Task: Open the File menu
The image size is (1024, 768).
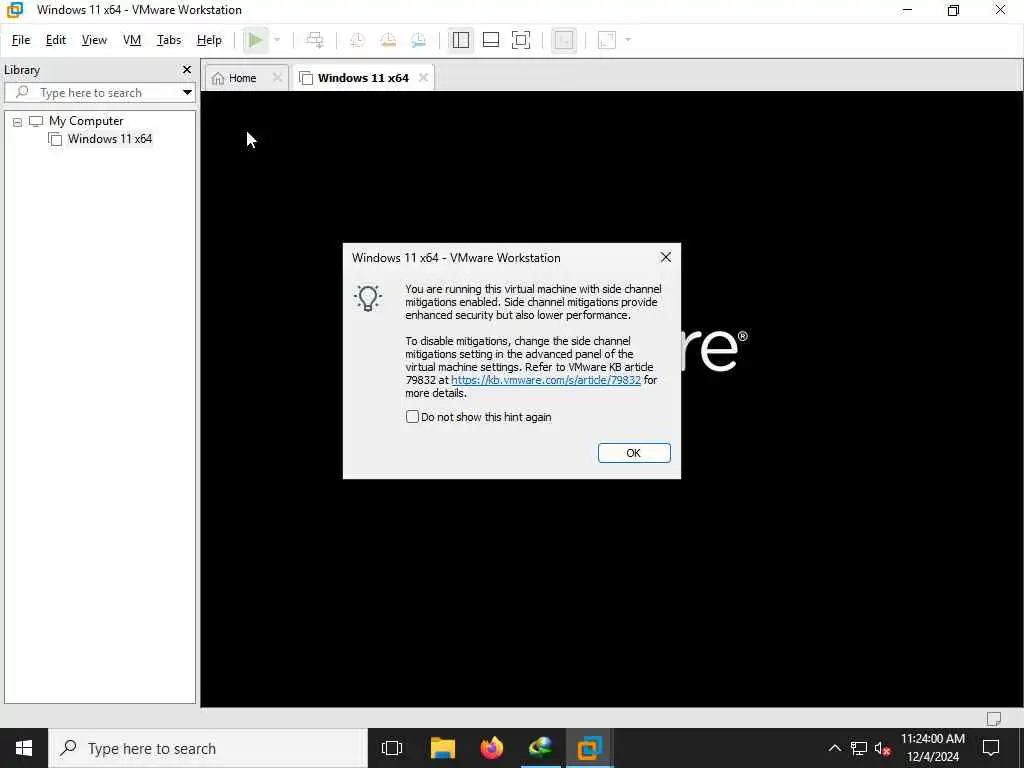Action: coord(21,40)
